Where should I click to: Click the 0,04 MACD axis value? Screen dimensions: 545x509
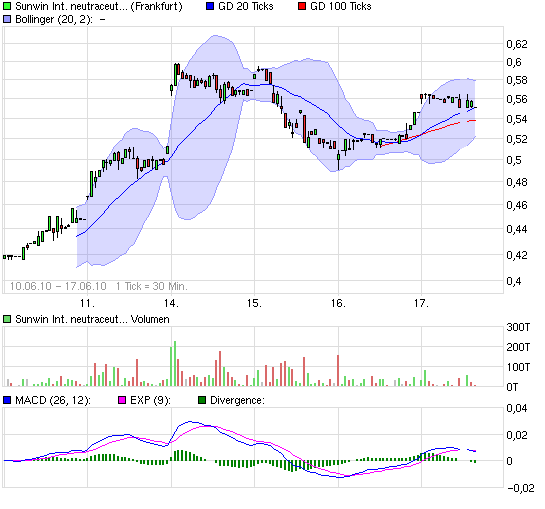click(517, 408)
